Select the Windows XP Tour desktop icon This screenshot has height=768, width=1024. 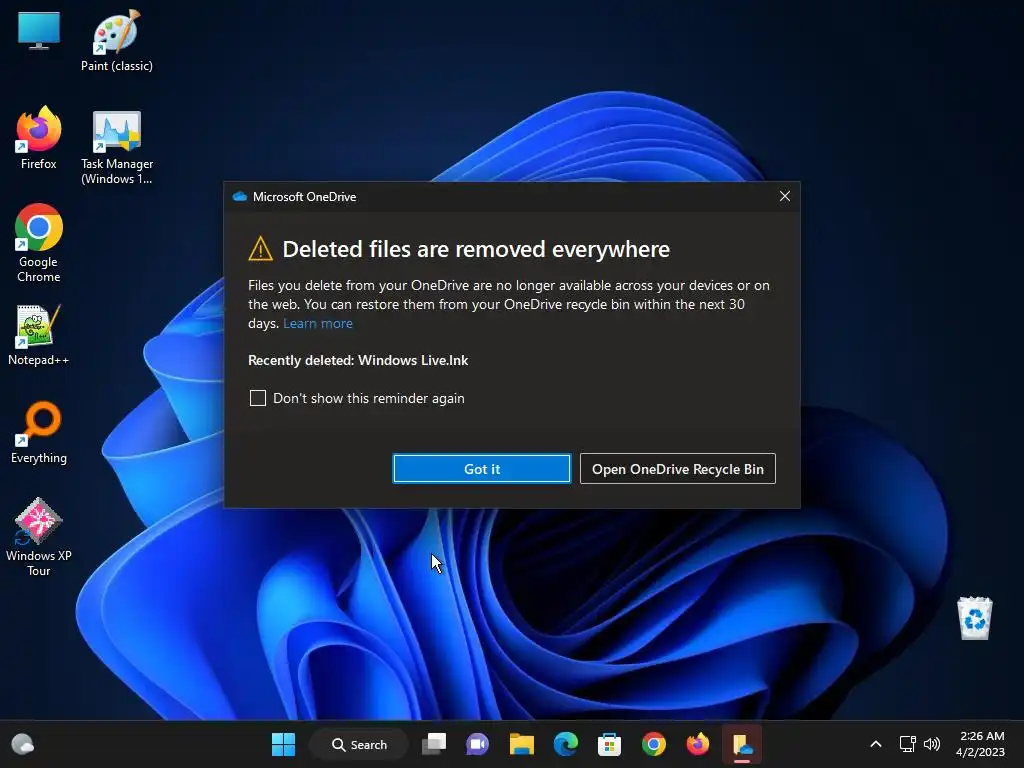point(39,537)
